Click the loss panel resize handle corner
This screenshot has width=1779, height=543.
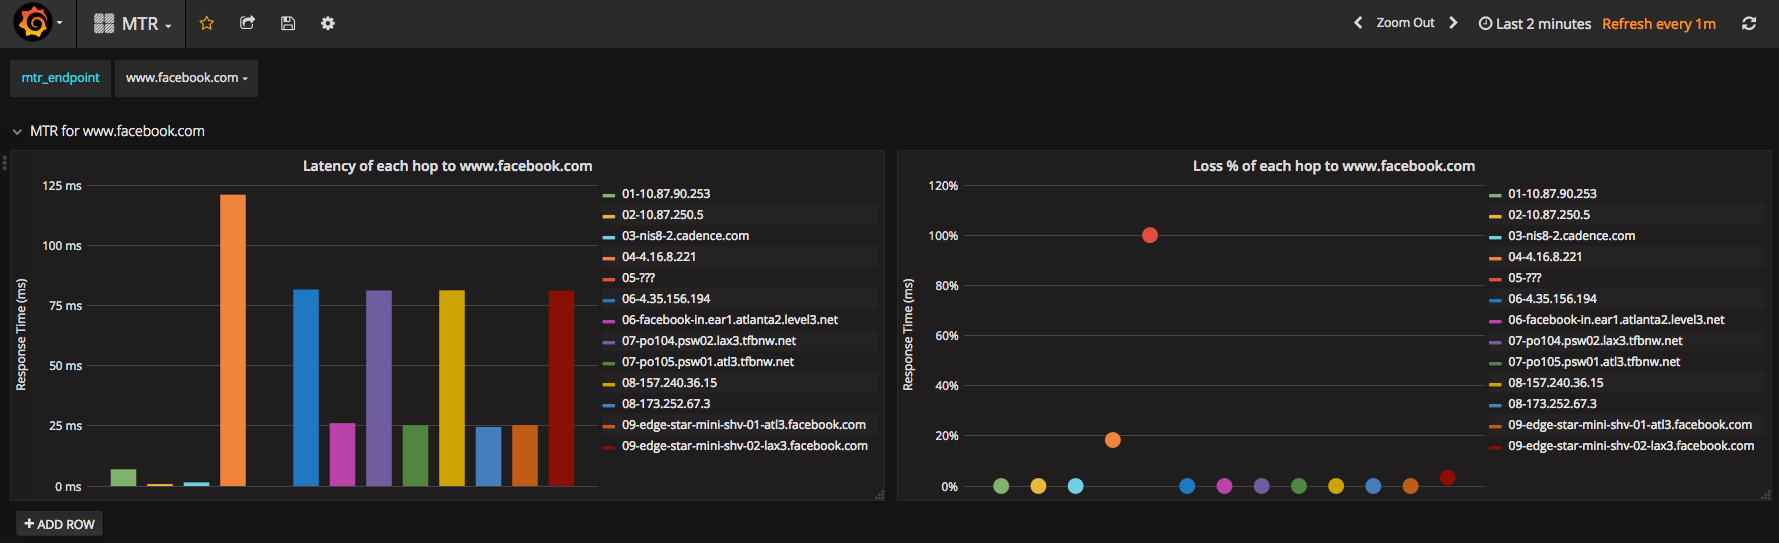pyautogui.click(x=1767, y=495)
